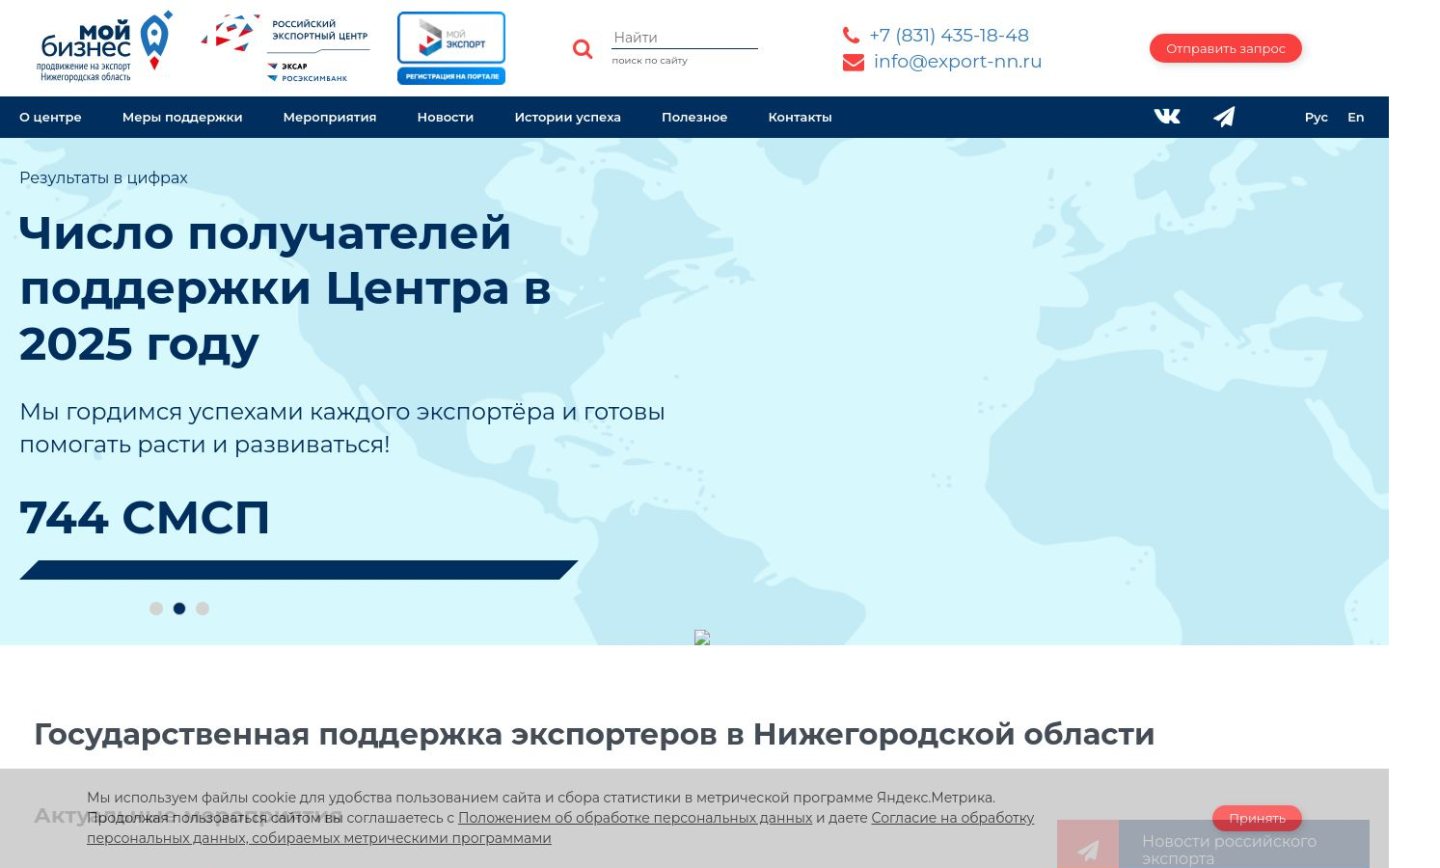
Task: Click the поиск по сайту hint text
Action: click(649, 61)
